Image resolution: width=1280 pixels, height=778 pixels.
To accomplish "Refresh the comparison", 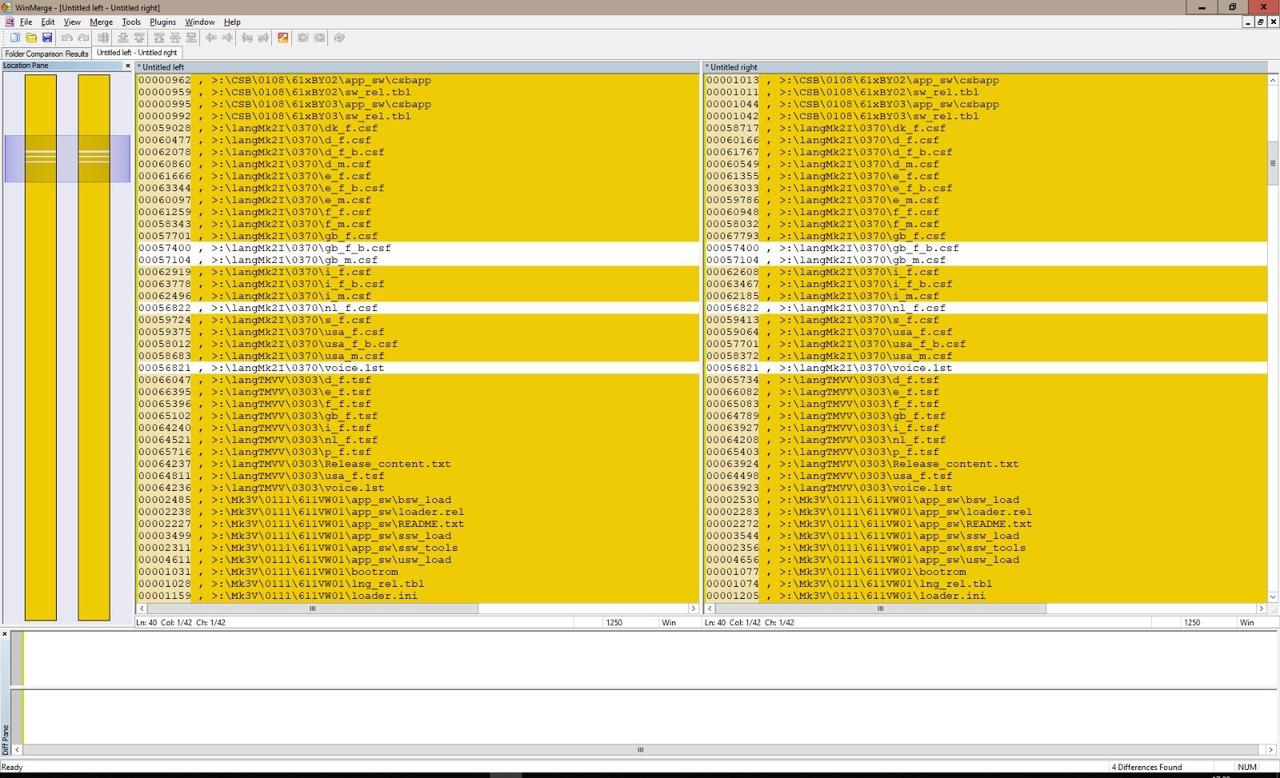I will coord(339,38).
